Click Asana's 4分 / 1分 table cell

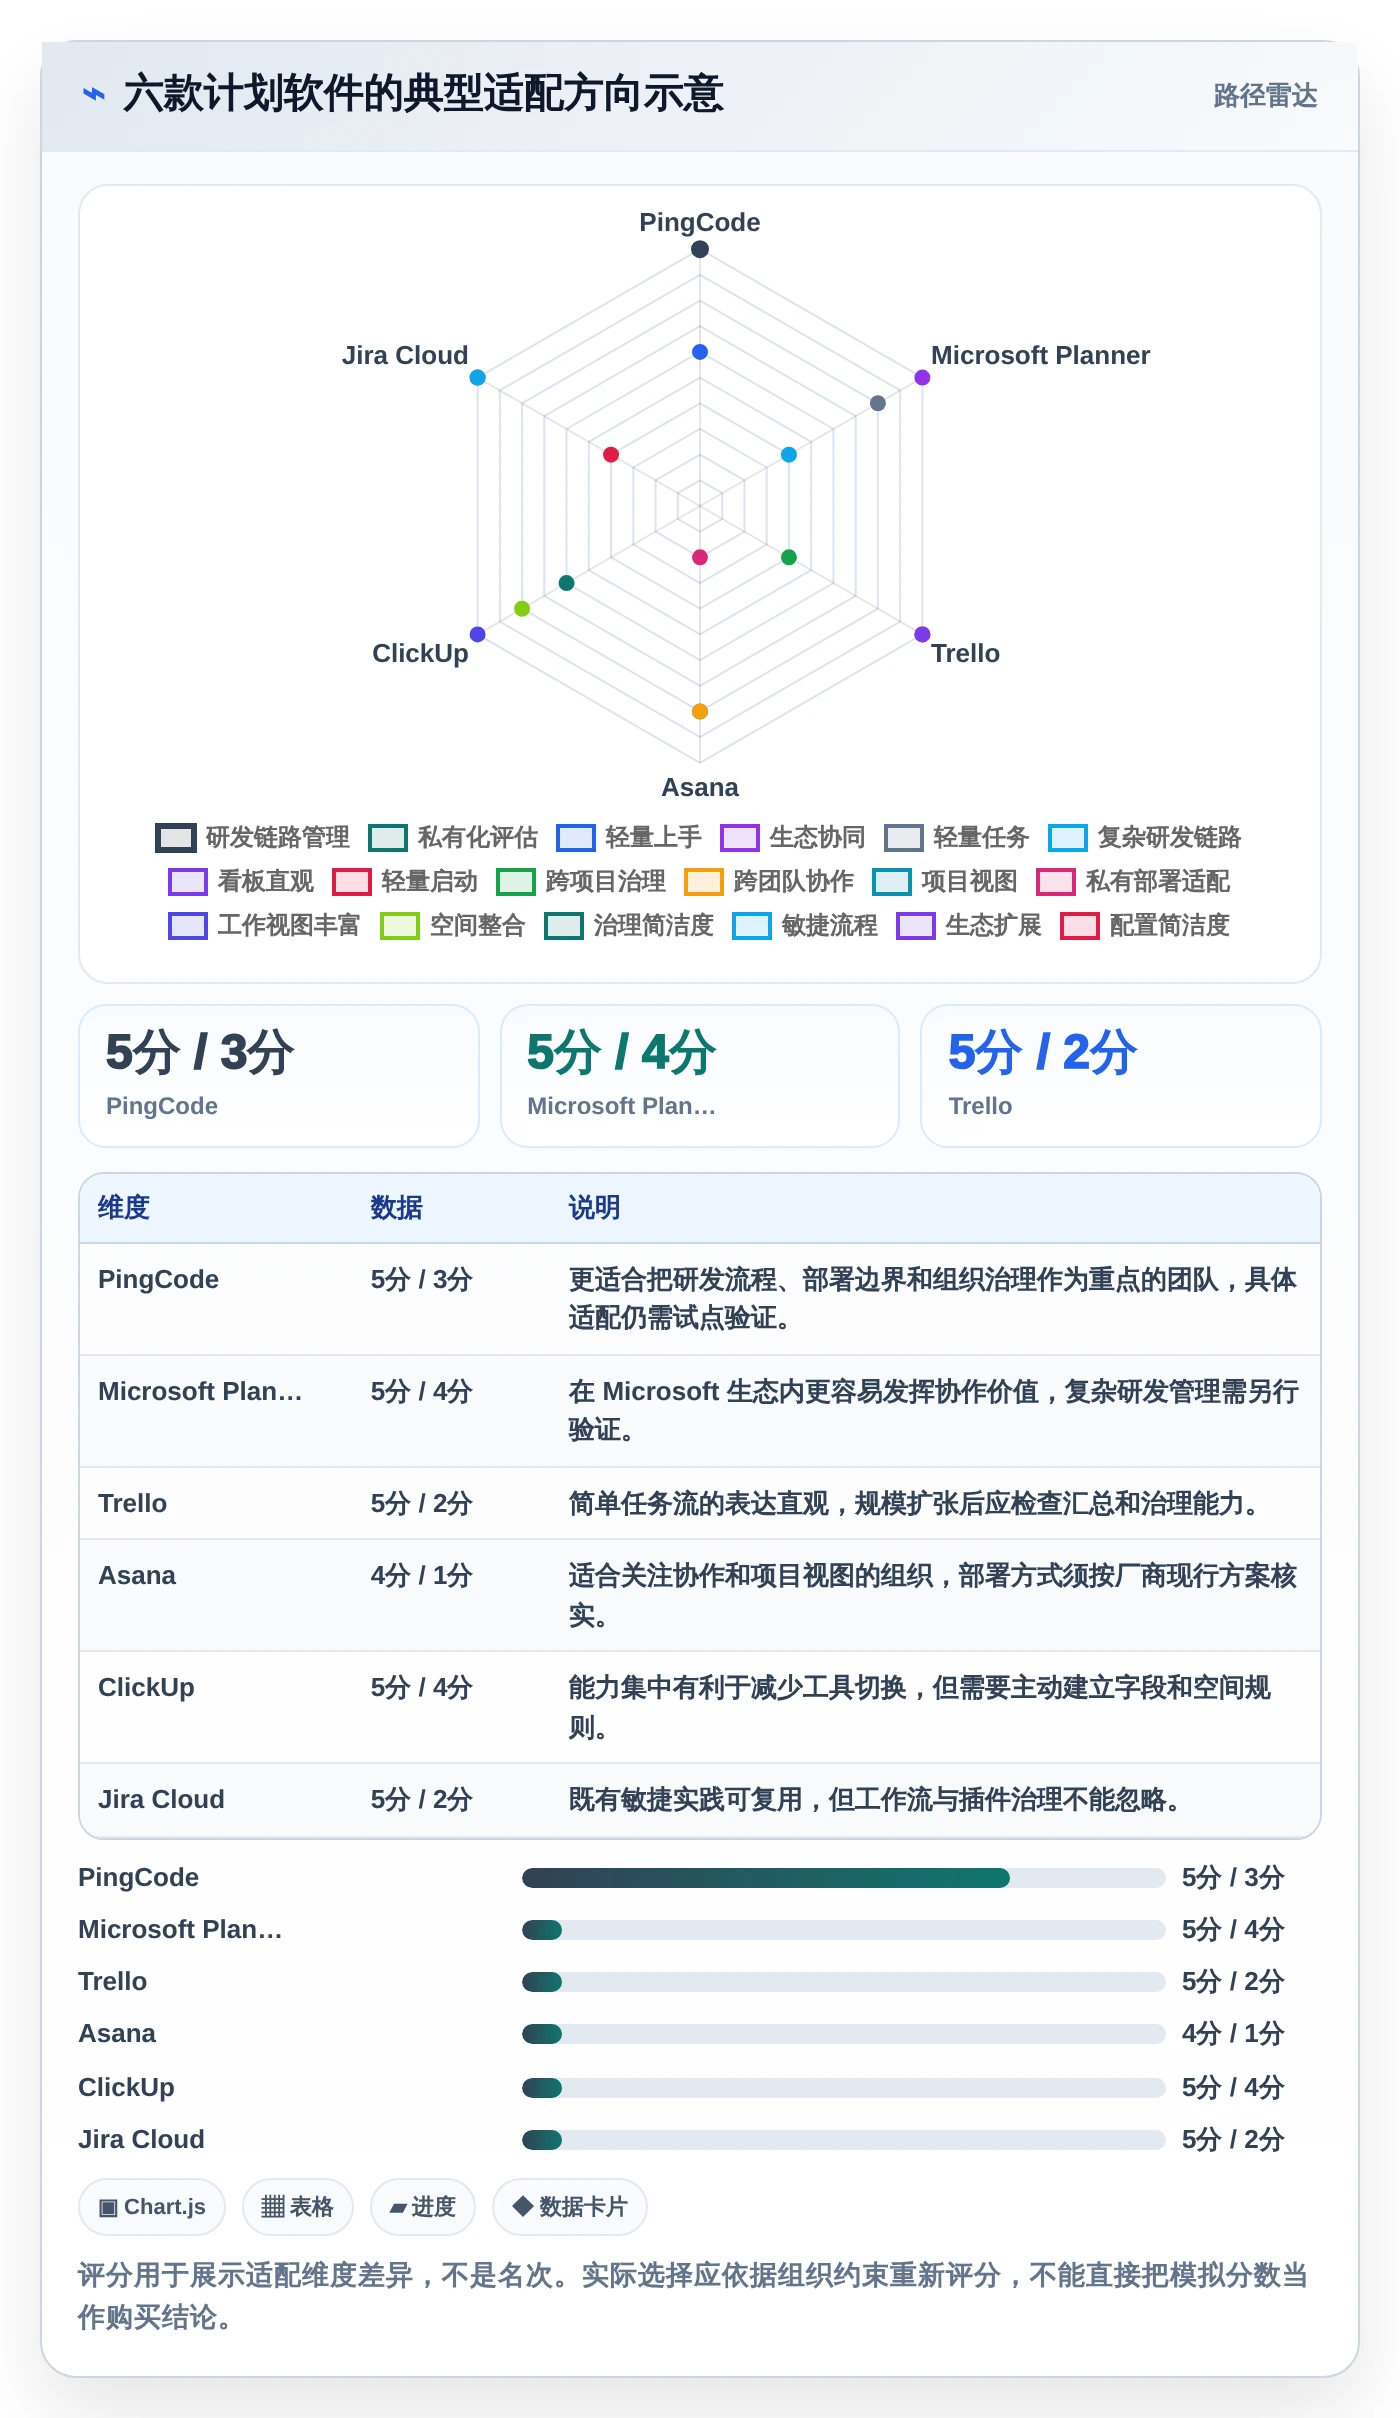[421, 1575]
